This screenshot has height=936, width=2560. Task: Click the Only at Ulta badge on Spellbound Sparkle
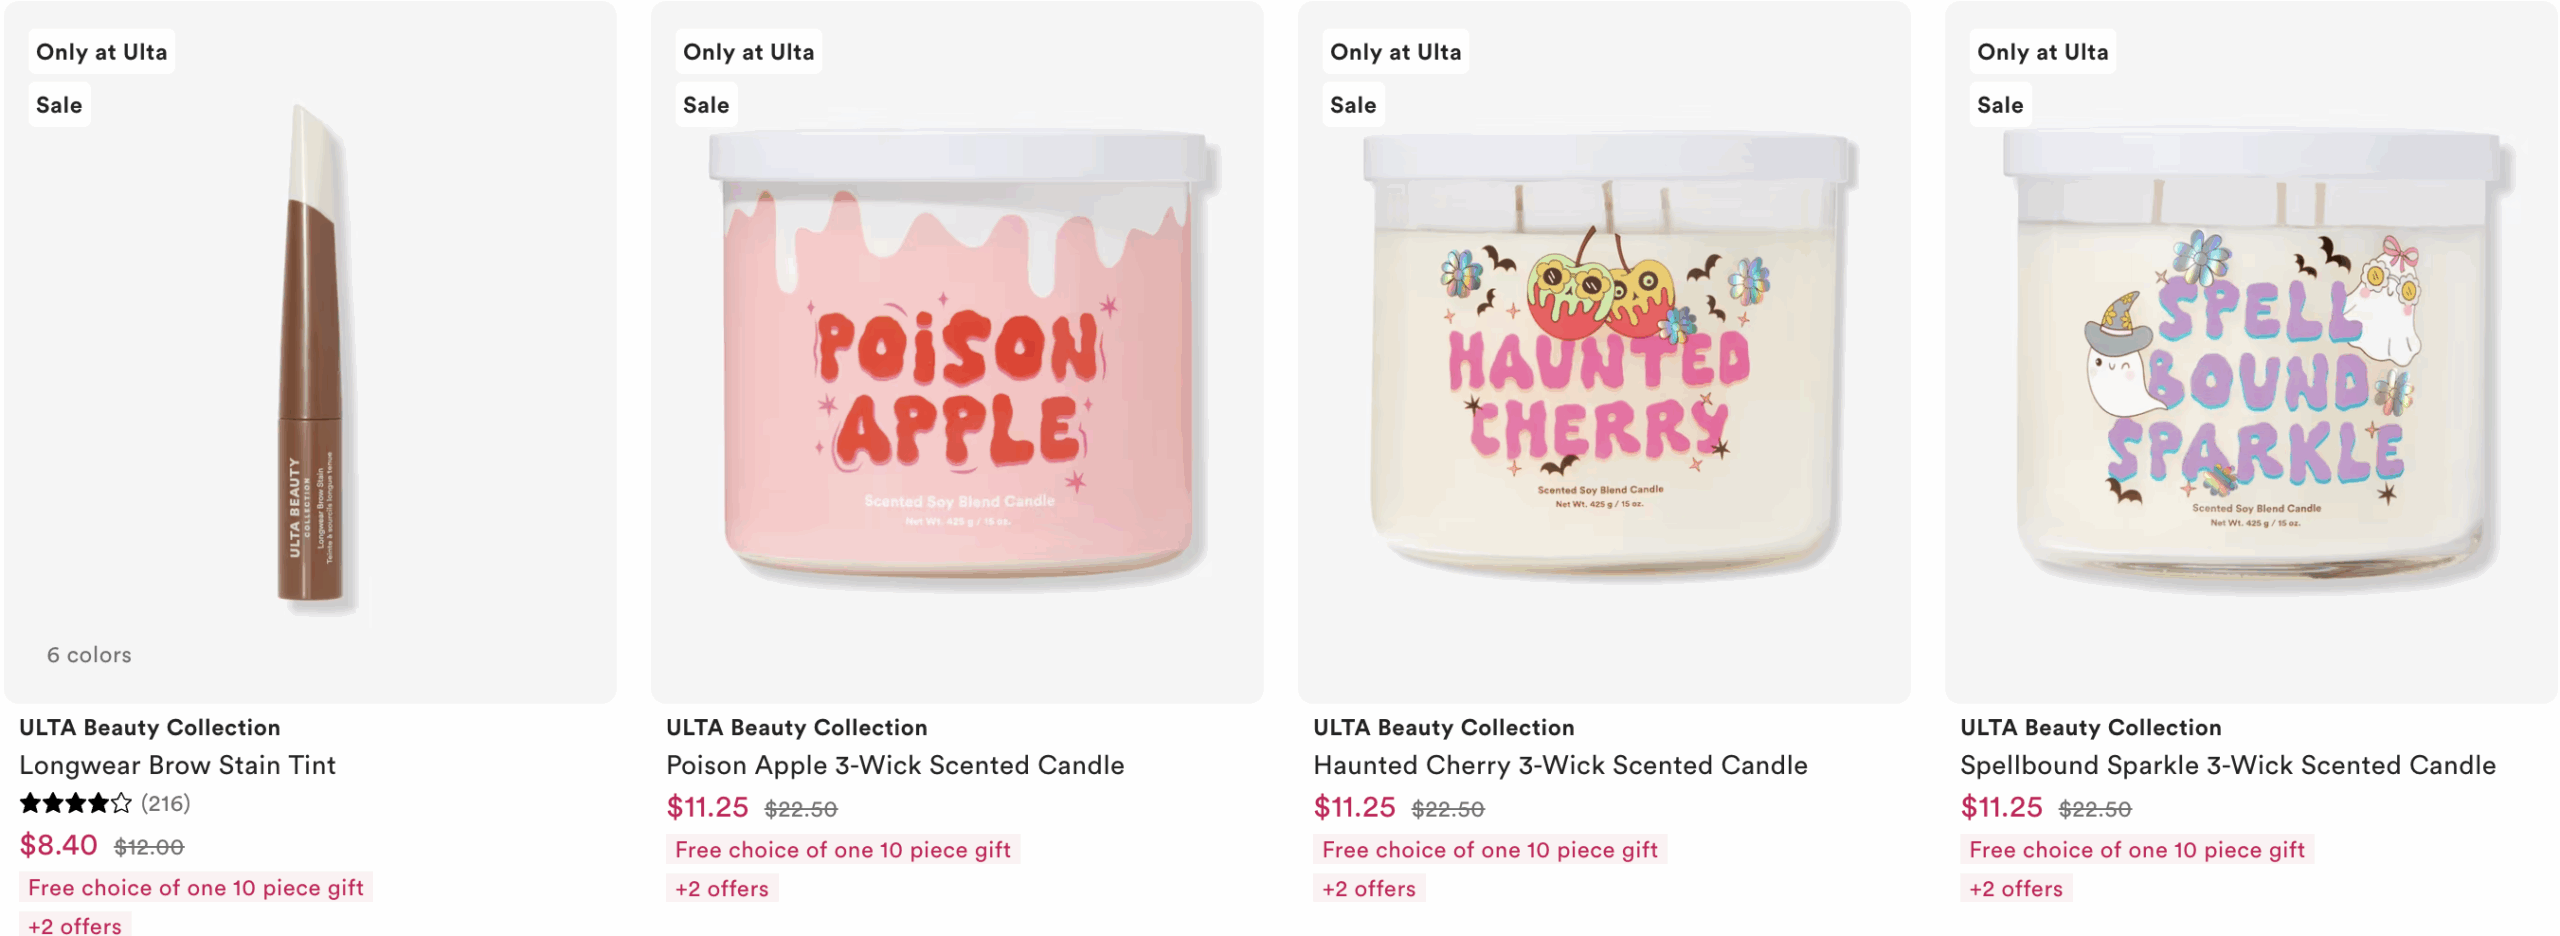pyautogui.click(x=2042, y=52)
